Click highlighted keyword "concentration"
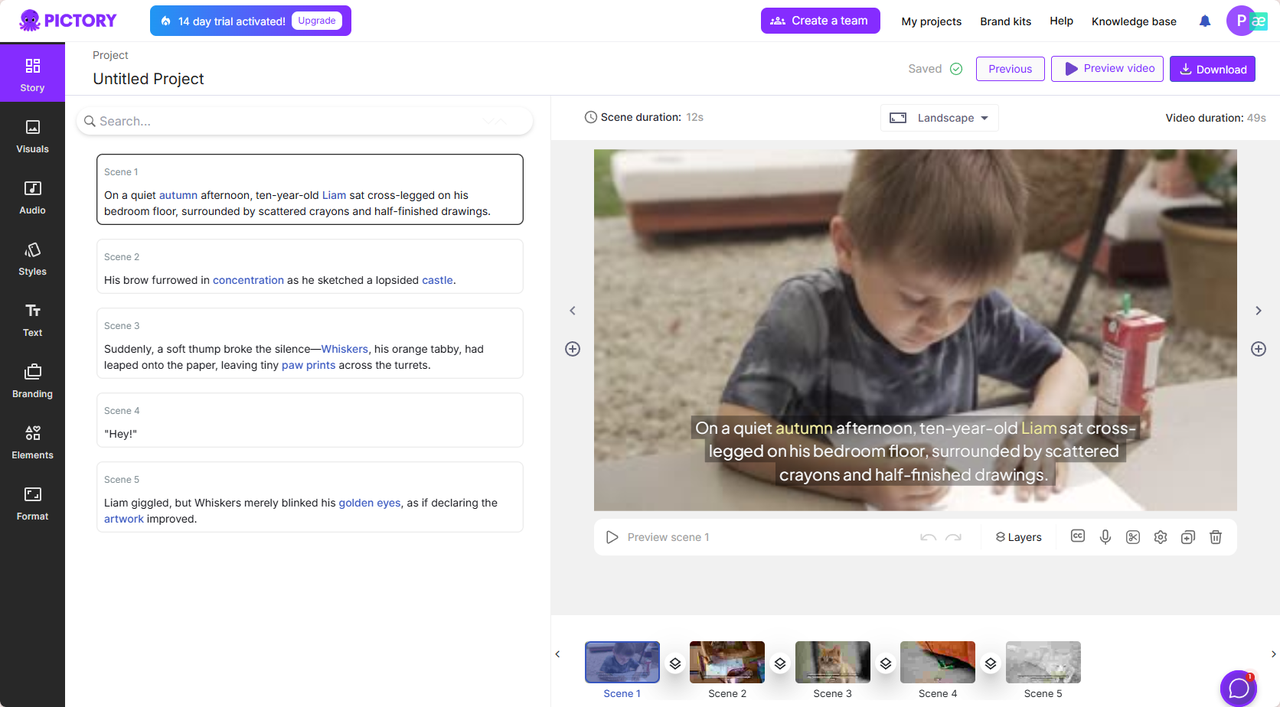Screen dimensions: 1280x707 248,280
